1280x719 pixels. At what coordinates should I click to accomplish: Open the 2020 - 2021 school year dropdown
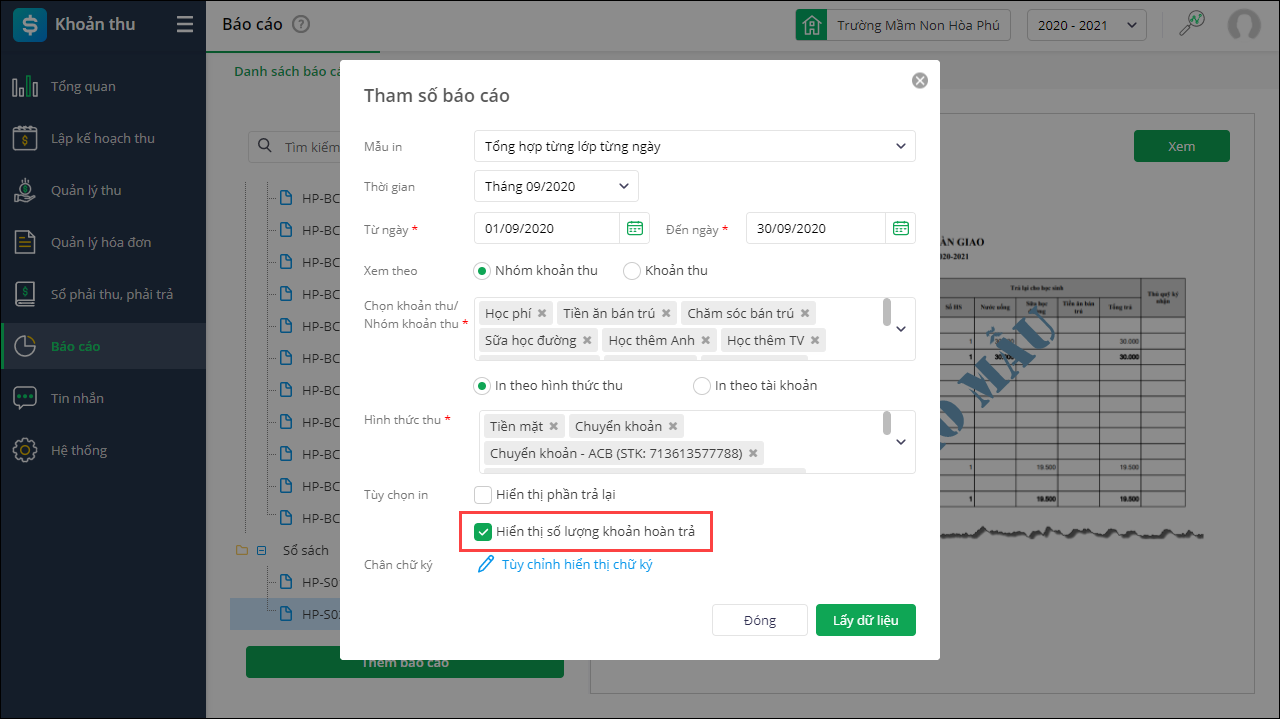tap(1087, 25)
